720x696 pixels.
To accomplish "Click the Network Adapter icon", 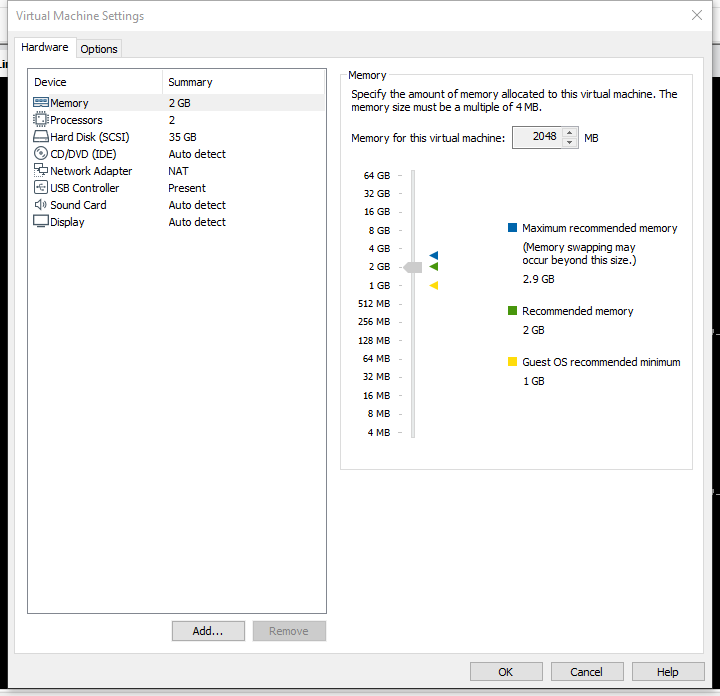I will click(41, 171).
